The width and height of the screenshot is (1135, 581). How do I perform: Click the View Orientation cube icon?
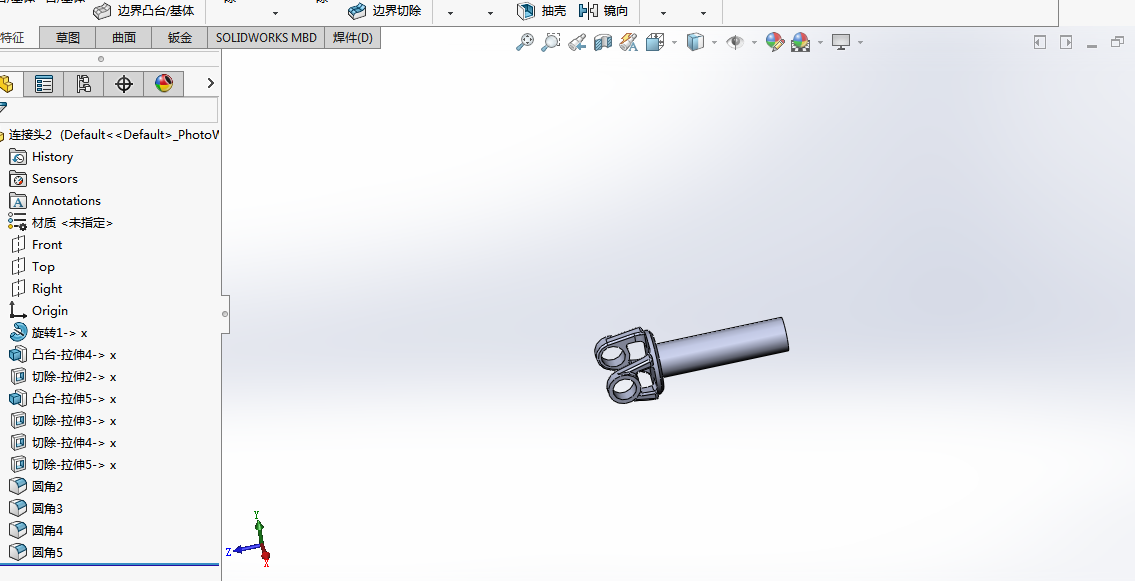pos(654,42)
